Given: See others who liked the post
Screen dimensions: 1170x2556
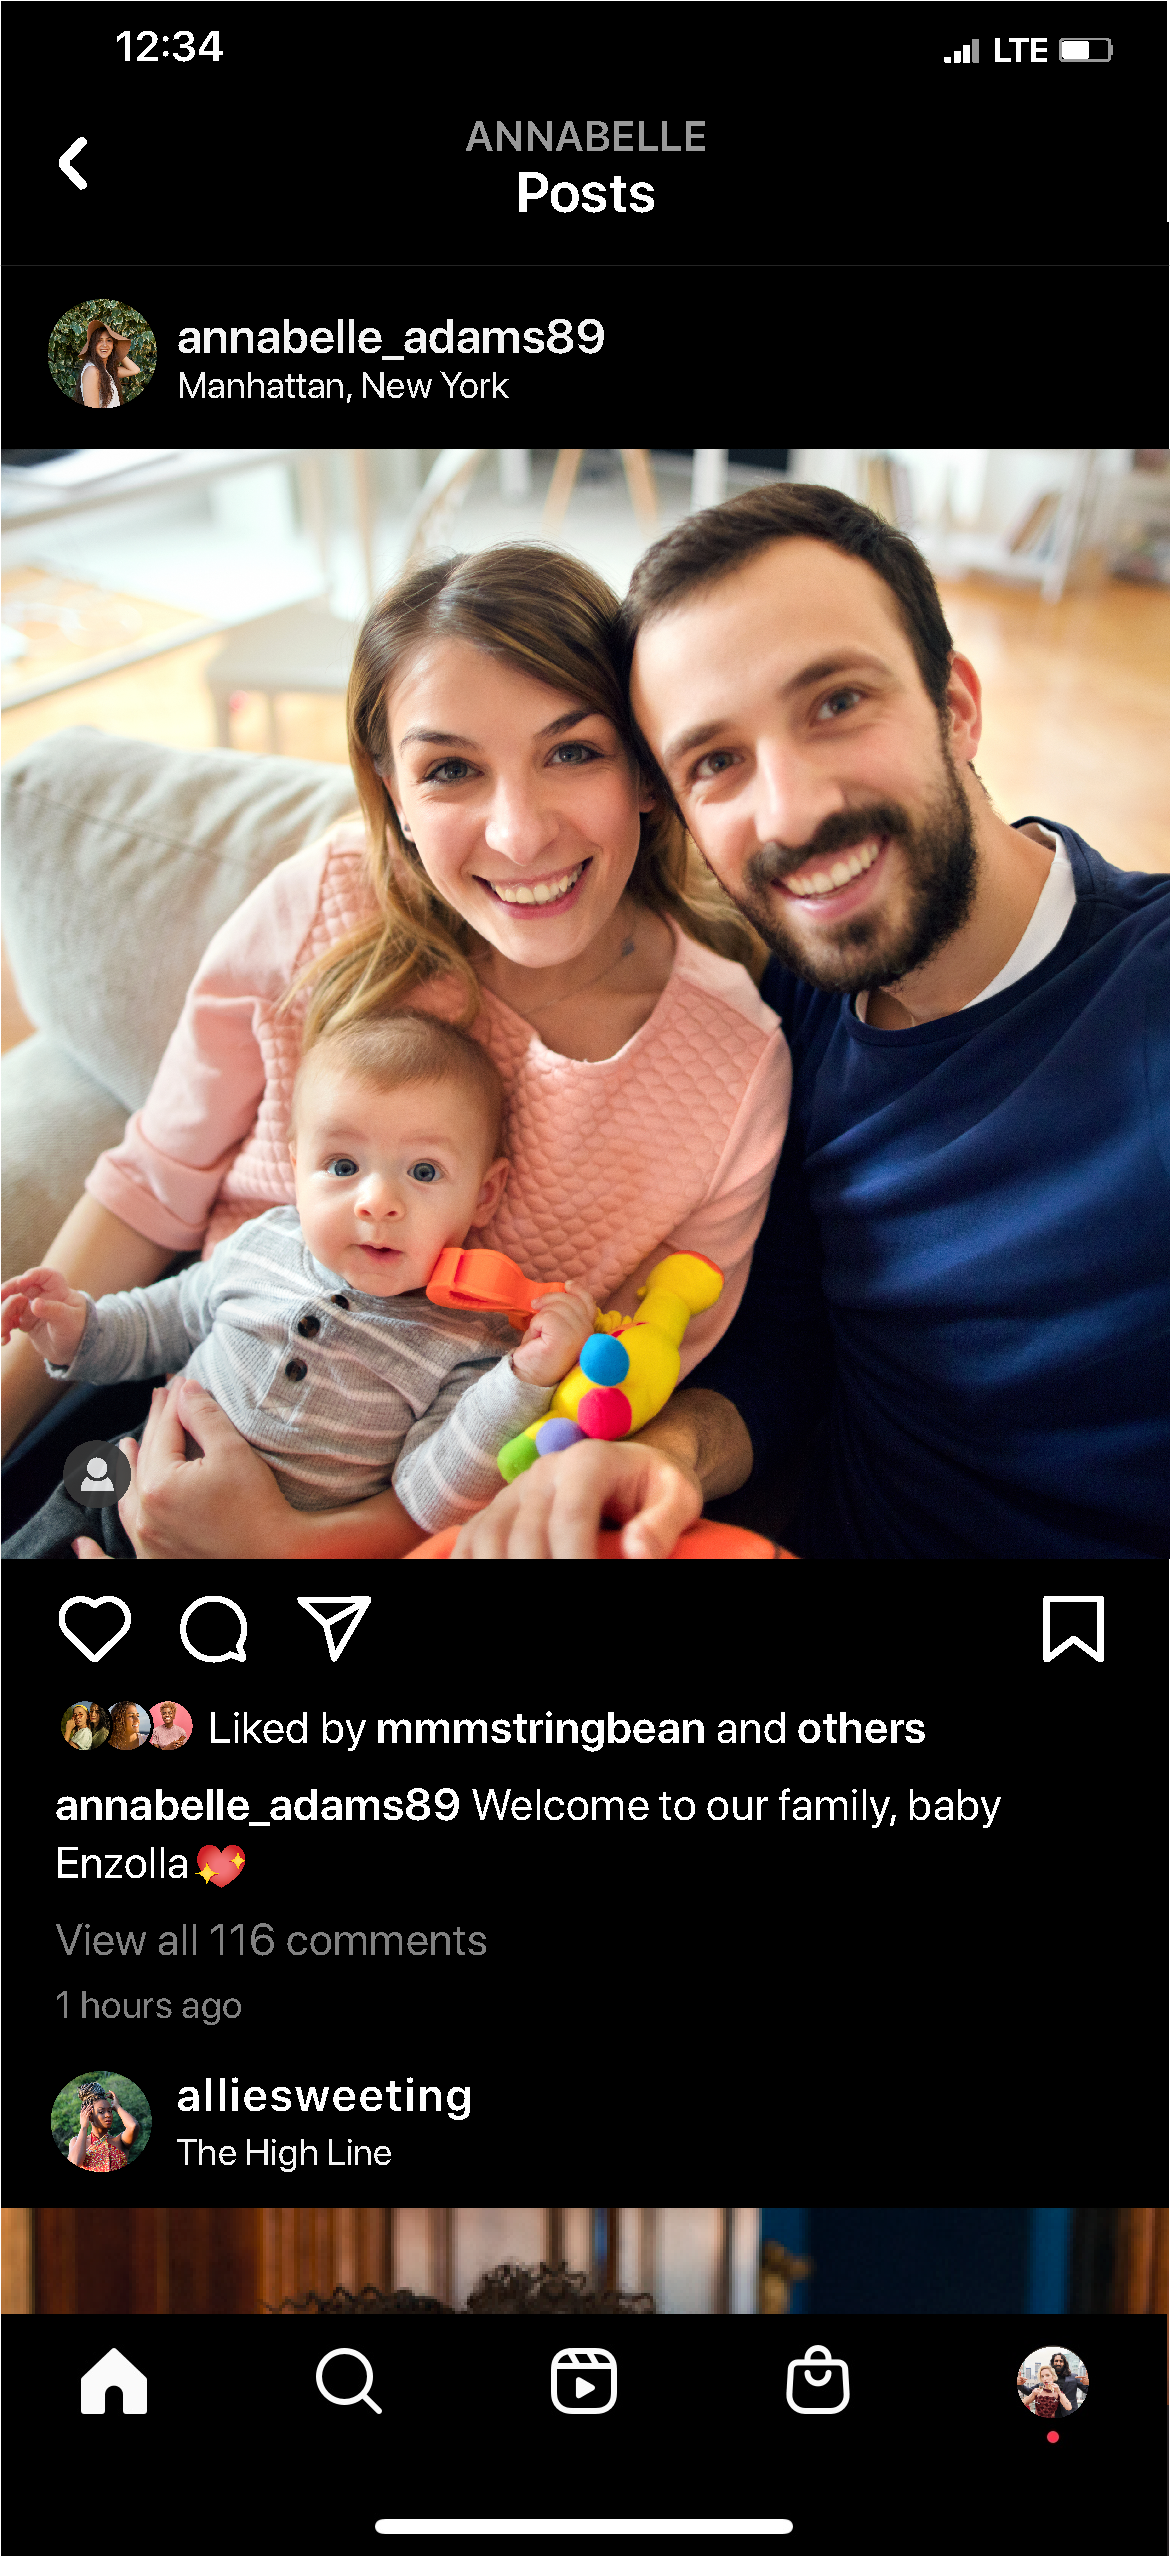Looking at the screenshot, I should [x=861, y=1728].
